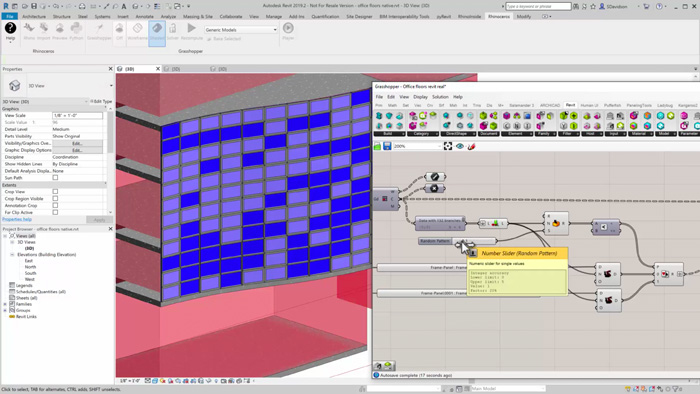Toggle the Grasshopper preview eye icon
The image size is (700, 394).
click(x=459, y=146)
